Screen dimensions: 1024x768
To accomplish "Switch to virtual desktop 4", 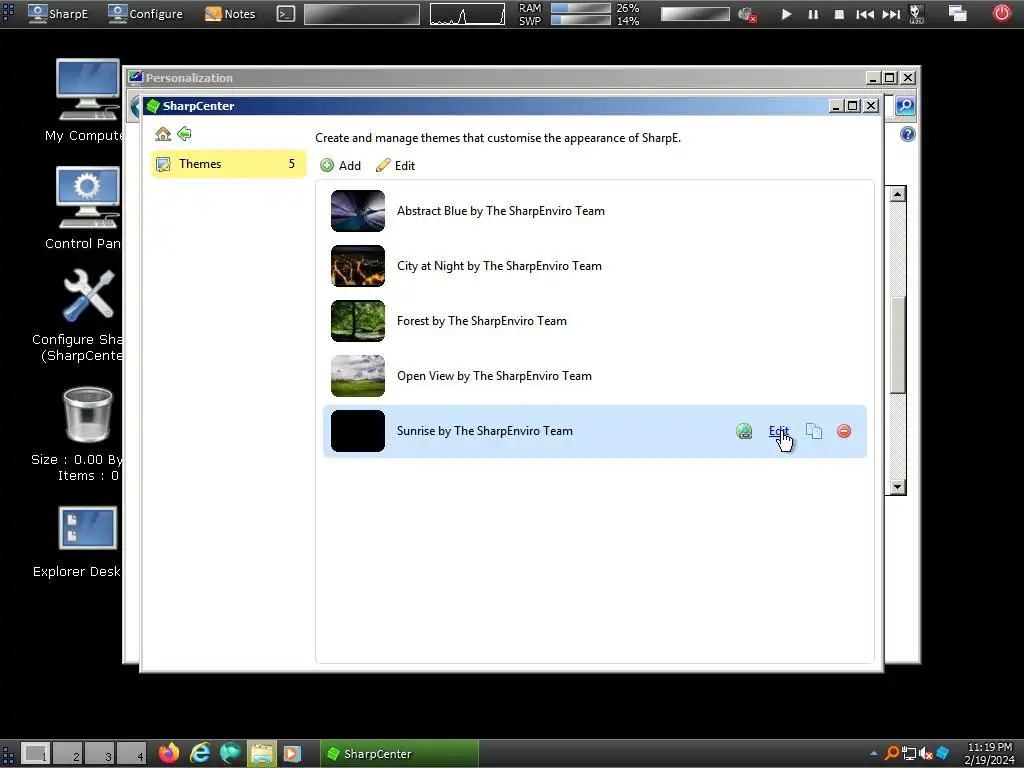I will (131, 754).
